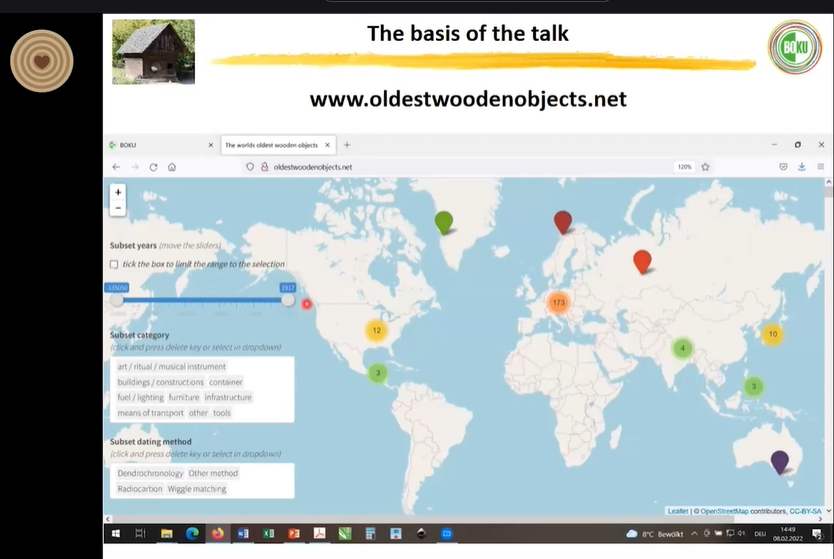Click the 120% zoom level indicator
The image size is (834, 559).
(x=684, y=167)
